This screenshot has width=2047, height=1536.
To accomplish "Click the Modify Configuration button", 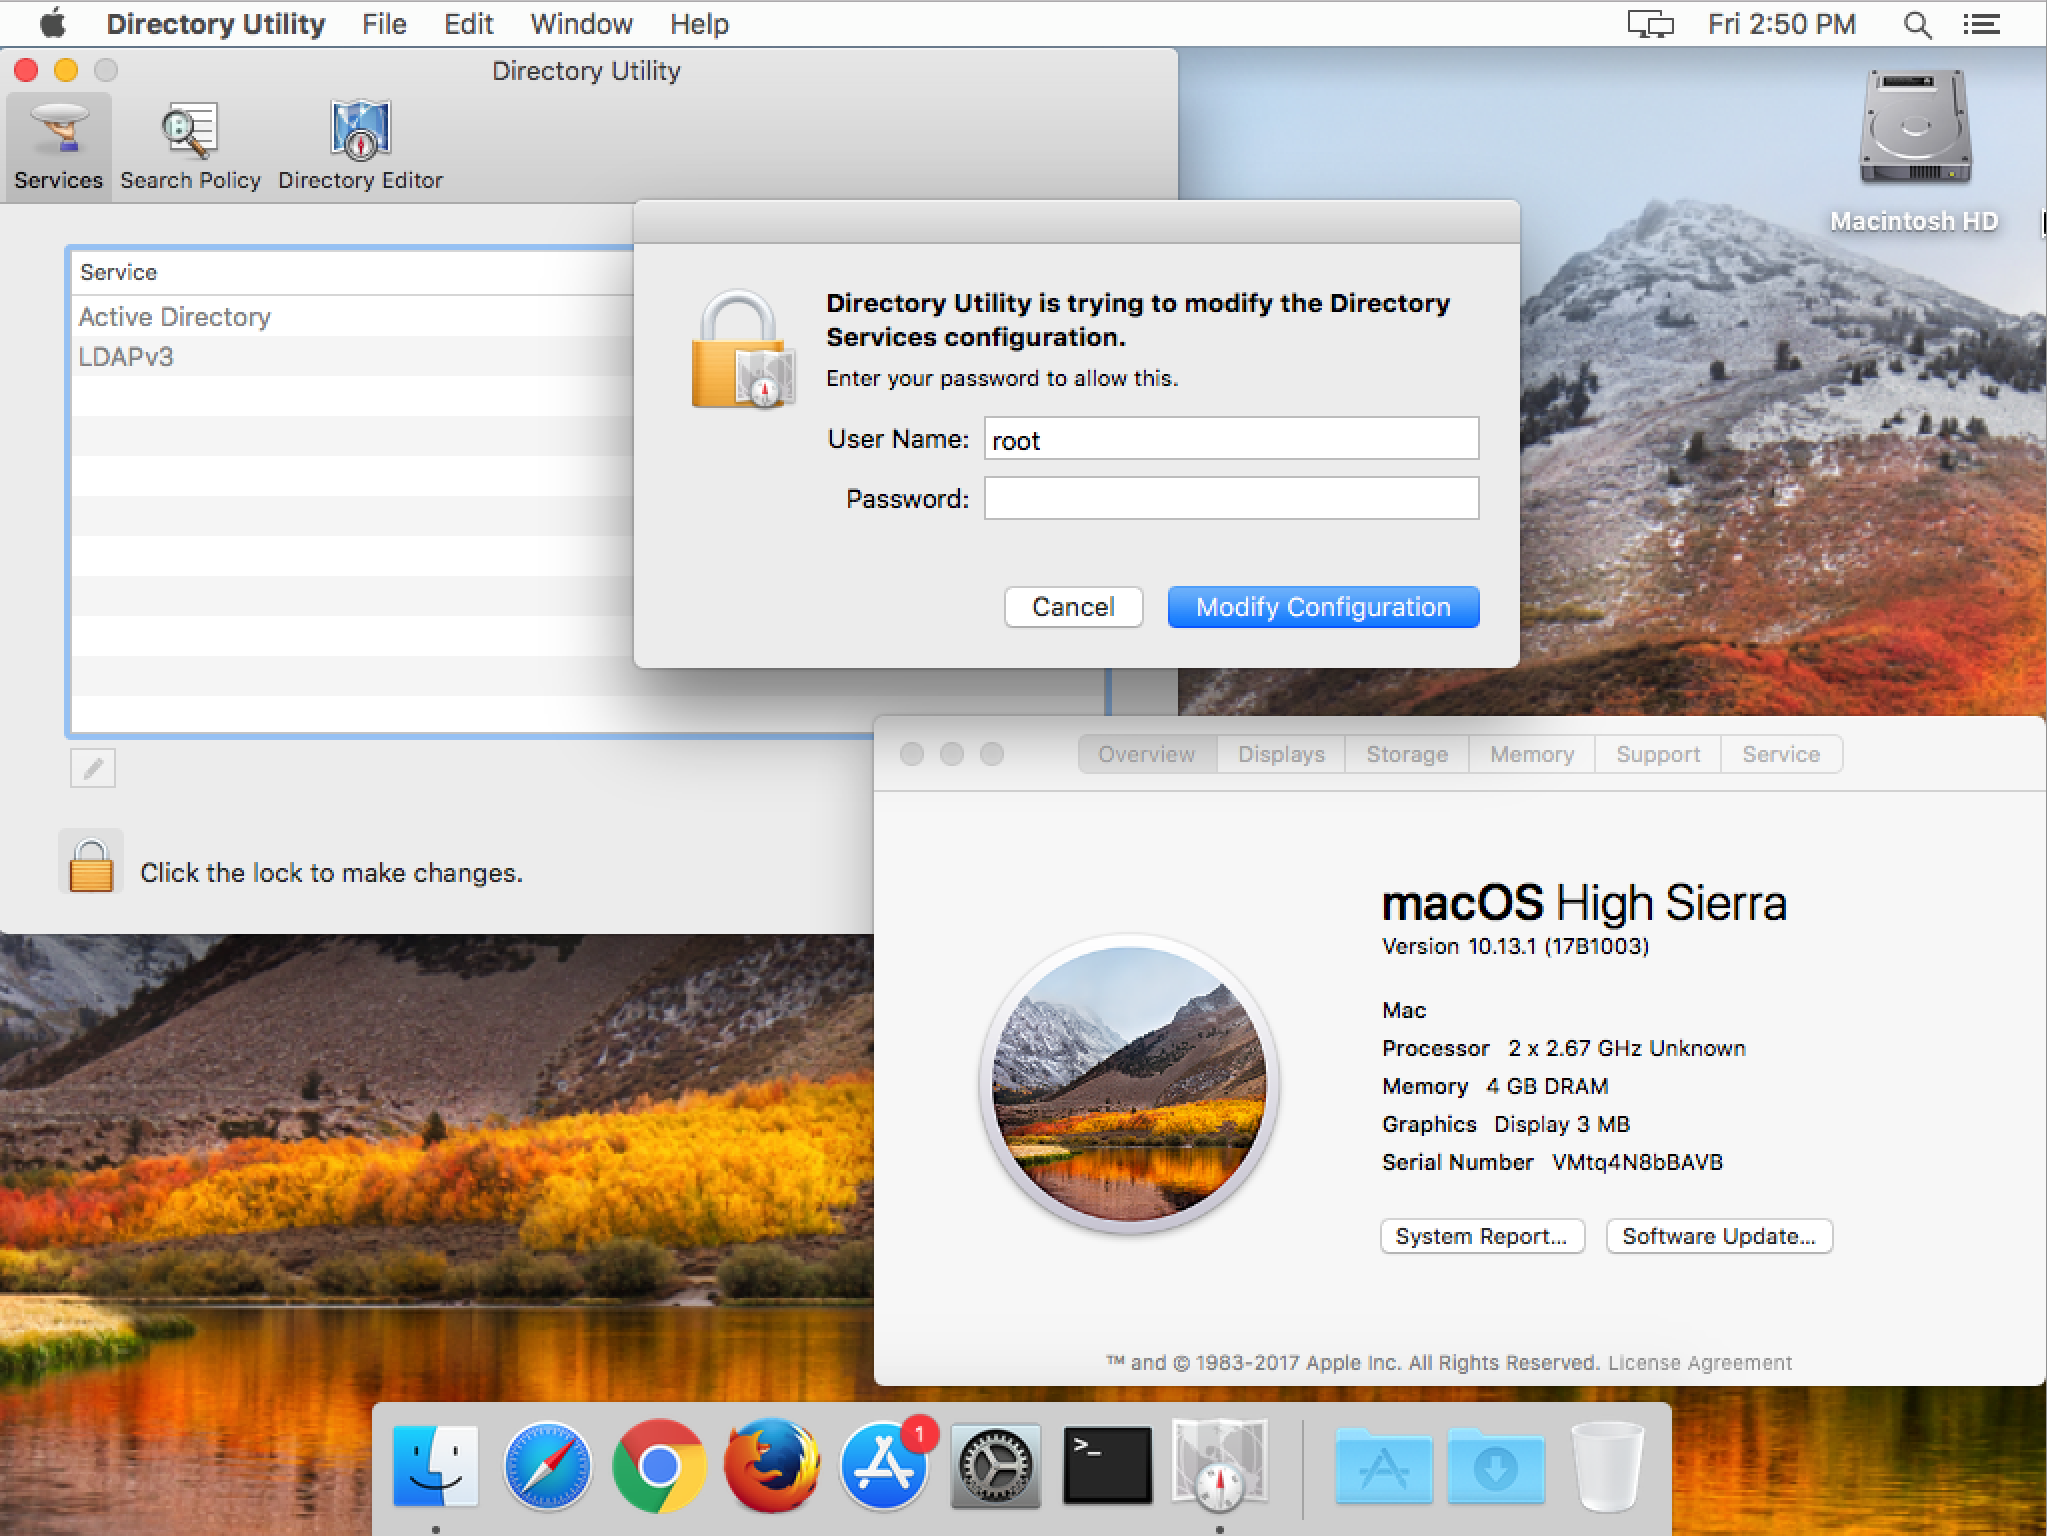I will pos(1323,607).
